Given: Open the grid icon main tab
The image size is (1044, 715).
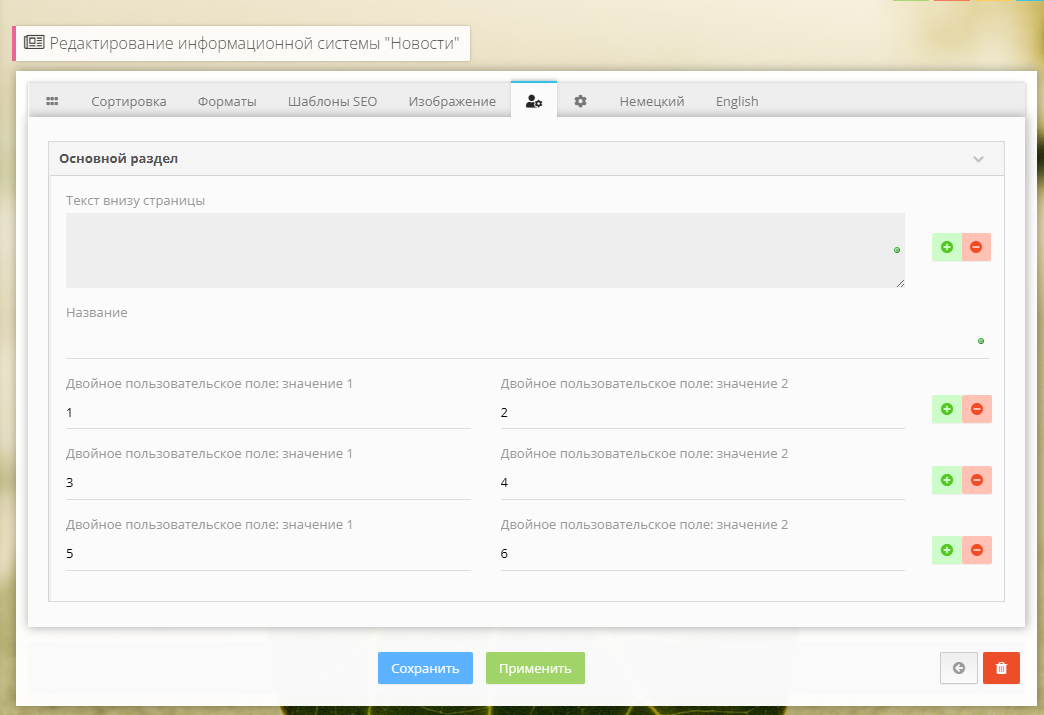Looking at the screenshot, I should [52, 101].
